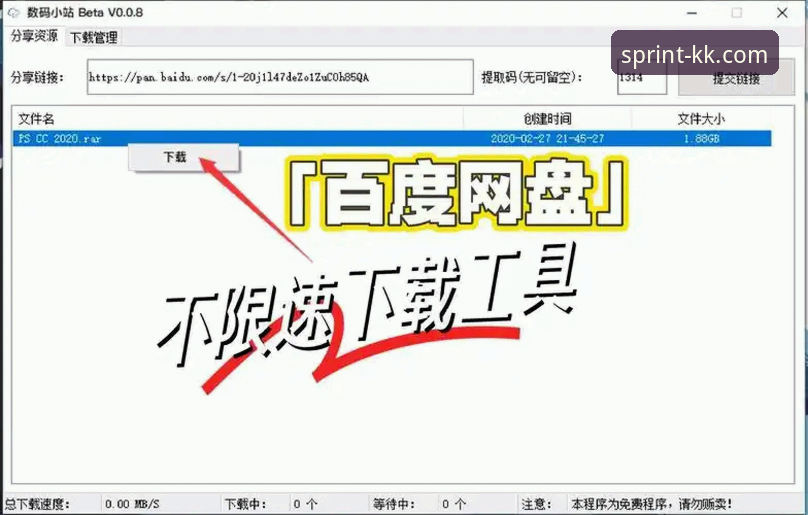This screenshot has height=515, width=808.
Task: Minimize the 数码小站 window
Action: coord(692,13)
